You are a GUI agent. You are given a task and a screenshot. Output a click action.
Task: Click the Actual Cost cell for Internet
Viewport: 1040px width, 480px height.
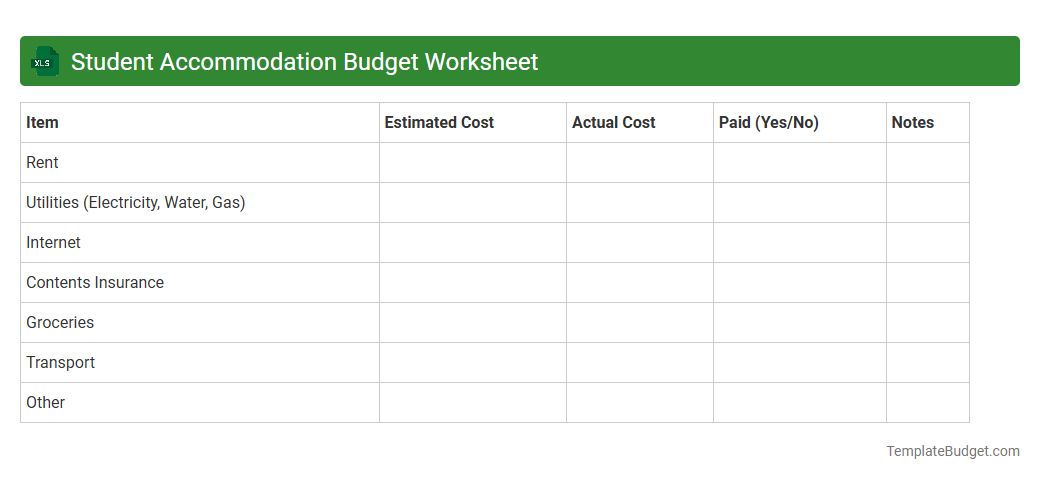(640, 243)
